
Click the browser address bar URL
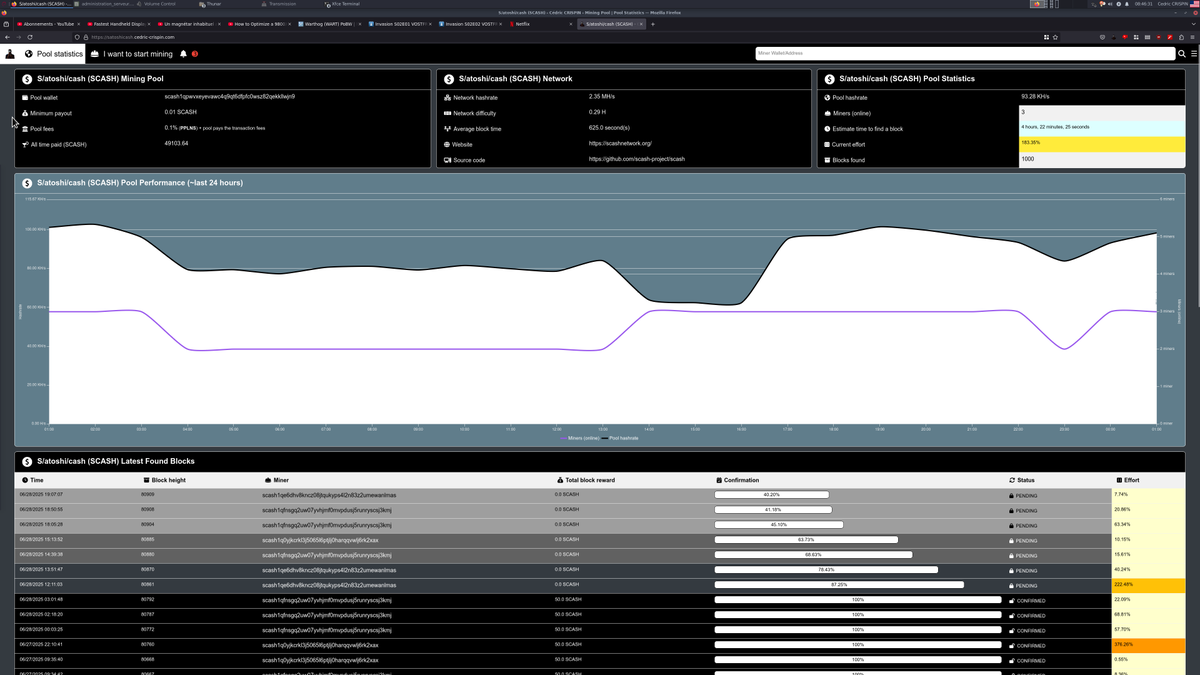[133, 37]
